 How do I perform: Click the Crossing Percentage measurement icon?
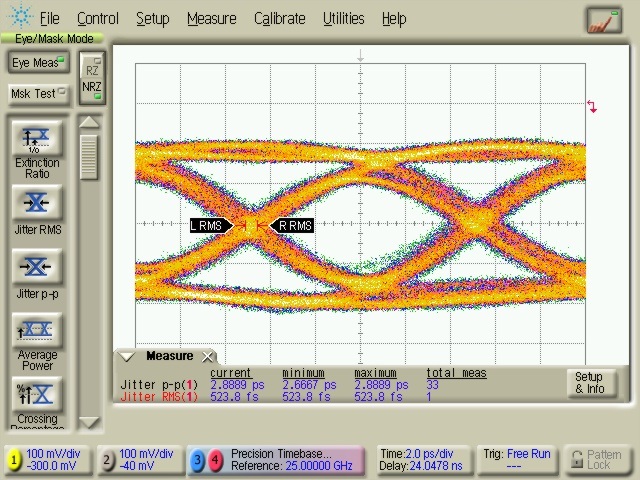(37, 393)
